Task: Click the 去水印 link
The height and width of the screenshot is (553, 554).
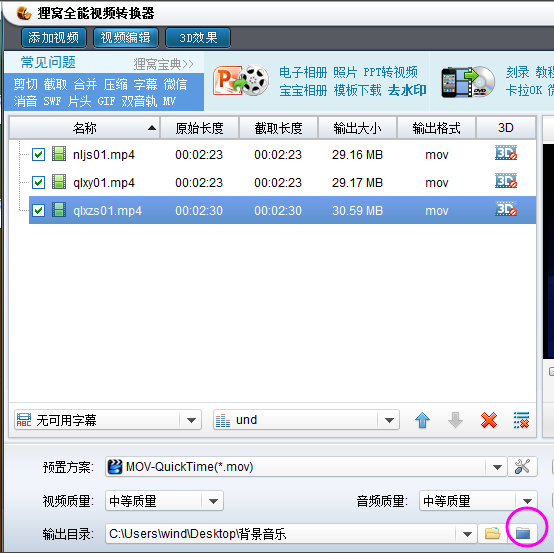Action: [x=407, y=90]
